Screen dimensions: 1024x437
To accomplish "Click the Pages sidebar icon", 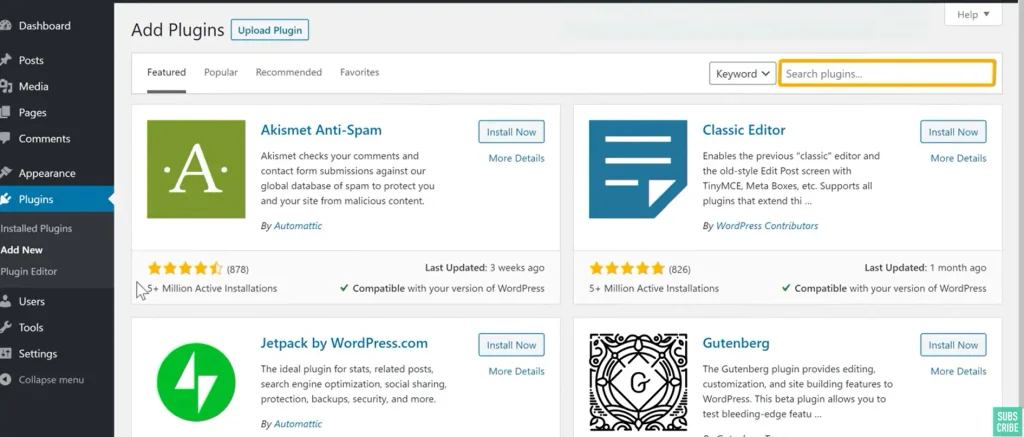I will 5,112.
